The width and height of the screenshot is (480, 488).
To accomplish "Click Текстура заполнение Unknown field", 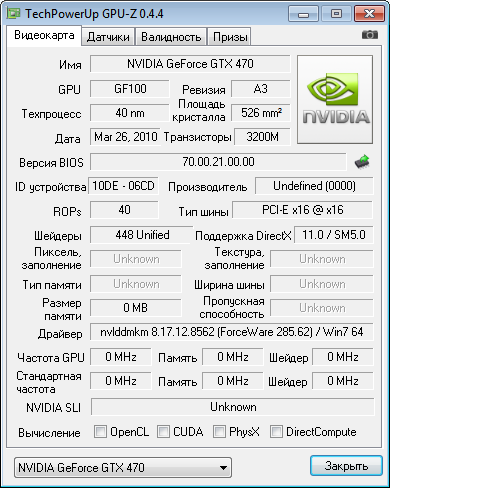I will [x=322, y=259].
